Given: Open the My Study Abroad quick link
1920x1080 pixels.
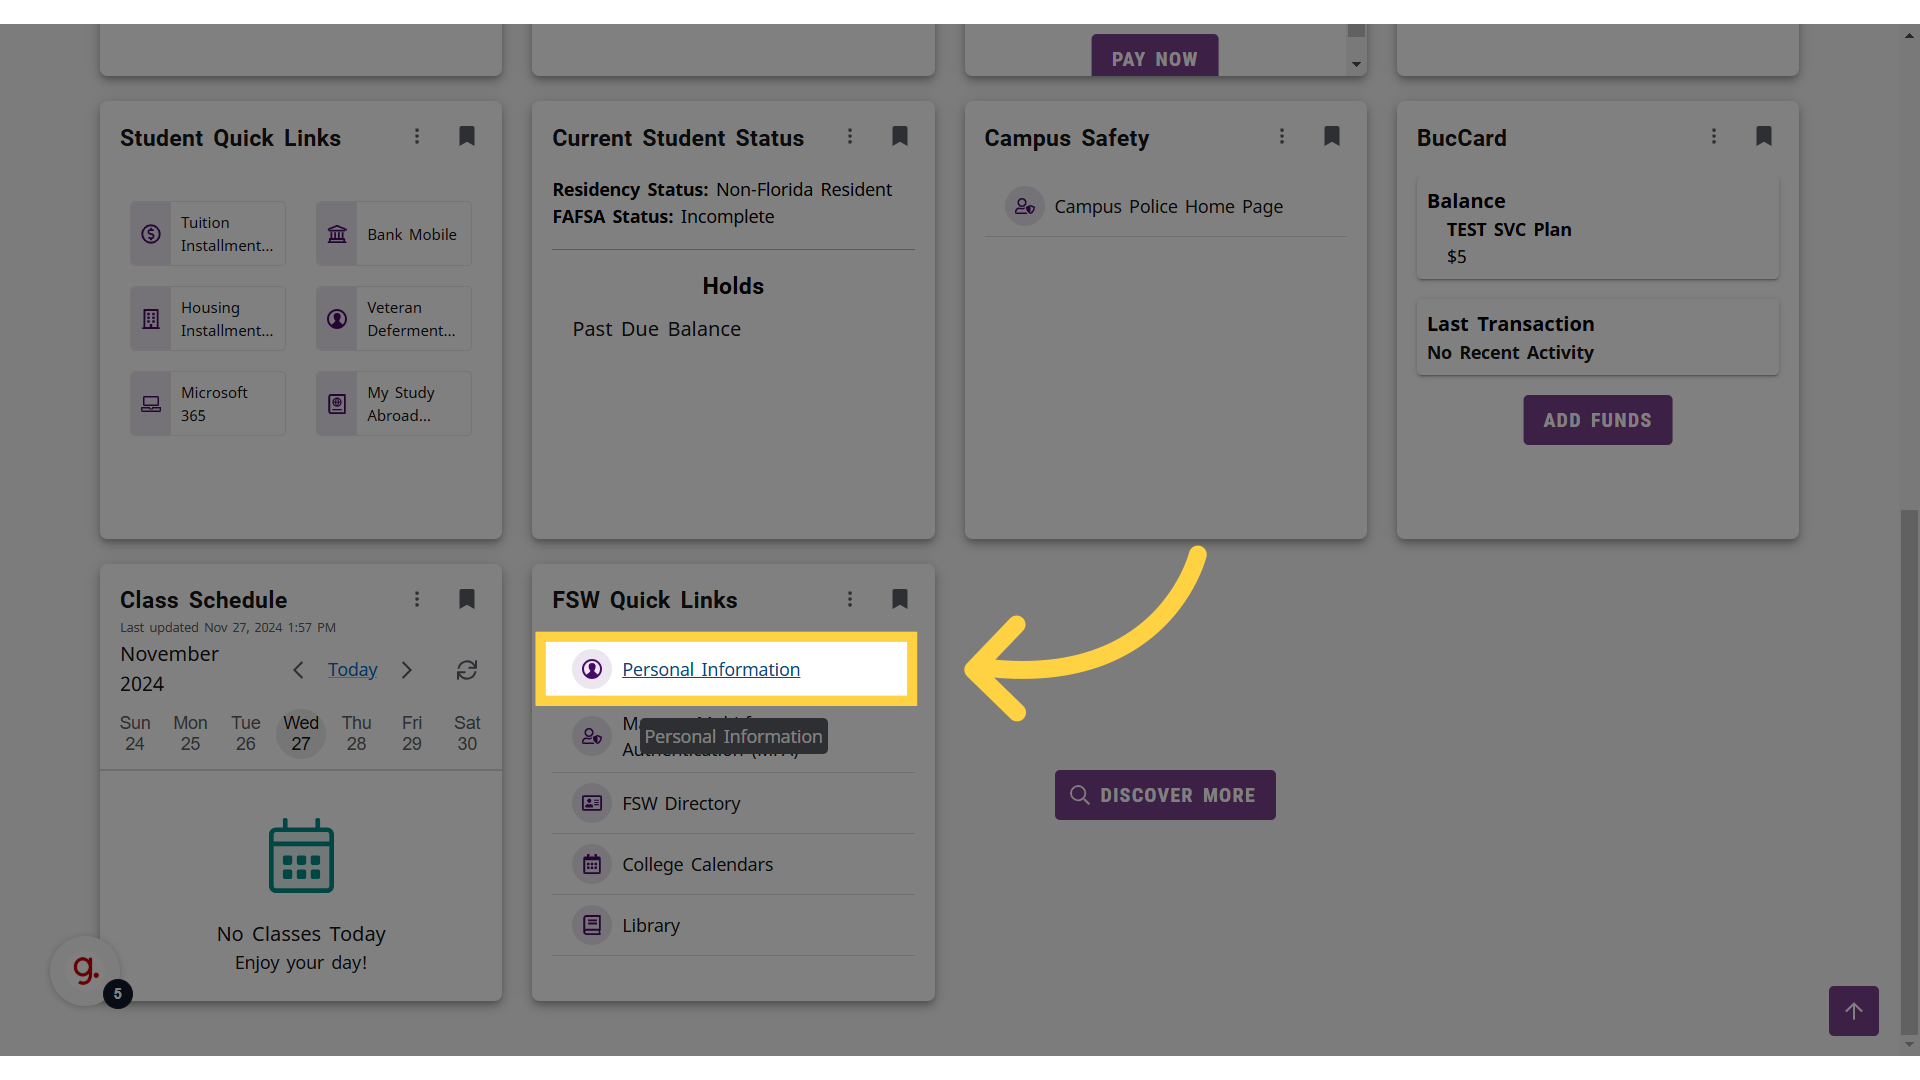Looking at the screenshot, I should 394,404.
